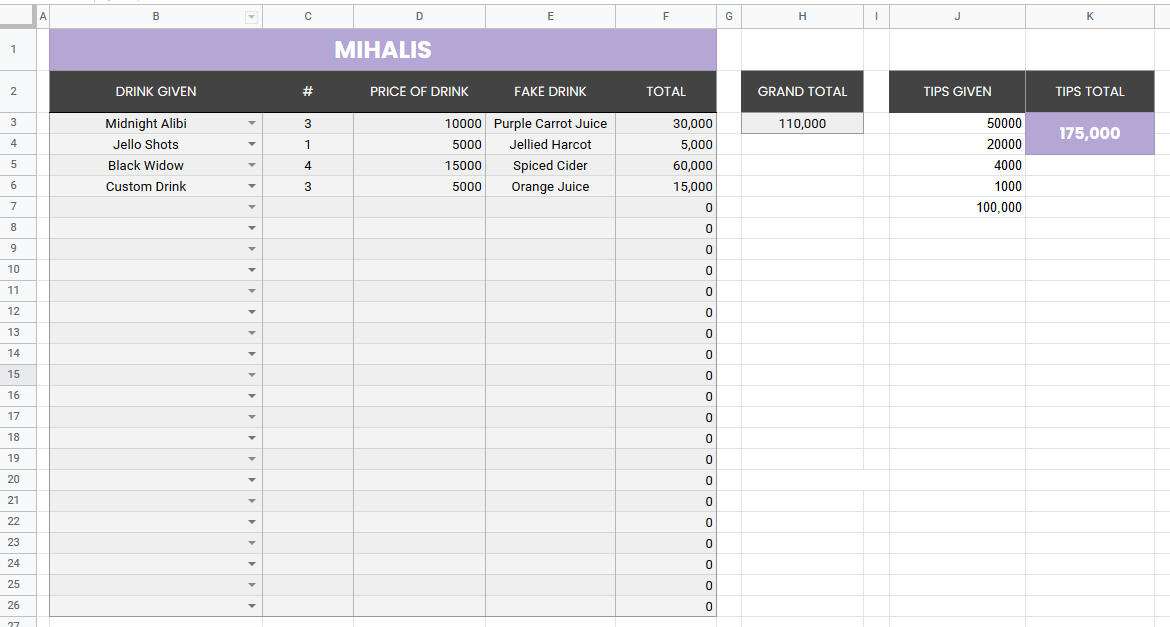Select the MIHALIS title cell
1170x627 pixels.
tap(383, 50)
